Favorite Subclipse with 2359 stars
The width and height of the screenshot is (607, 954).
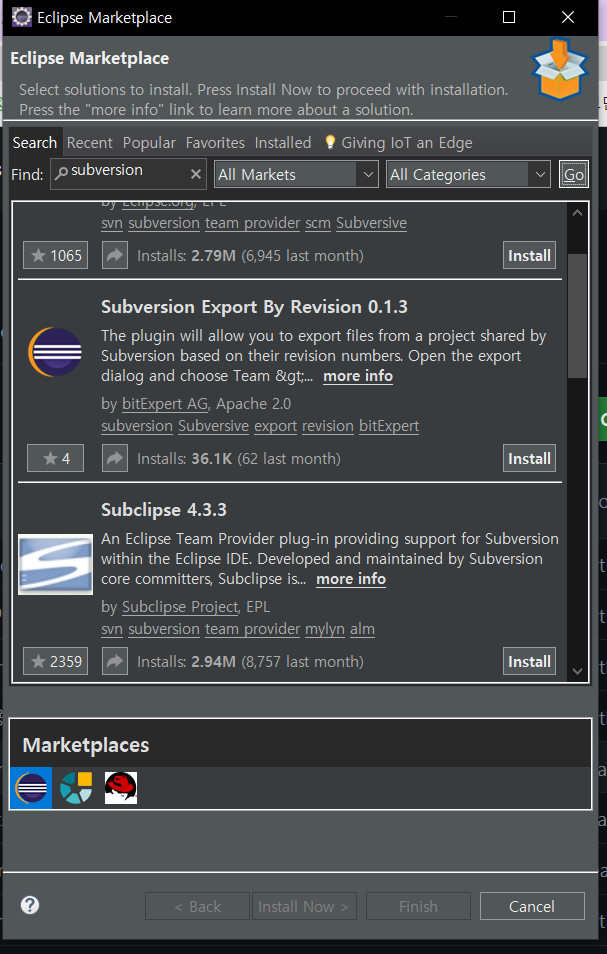[55, 661]
